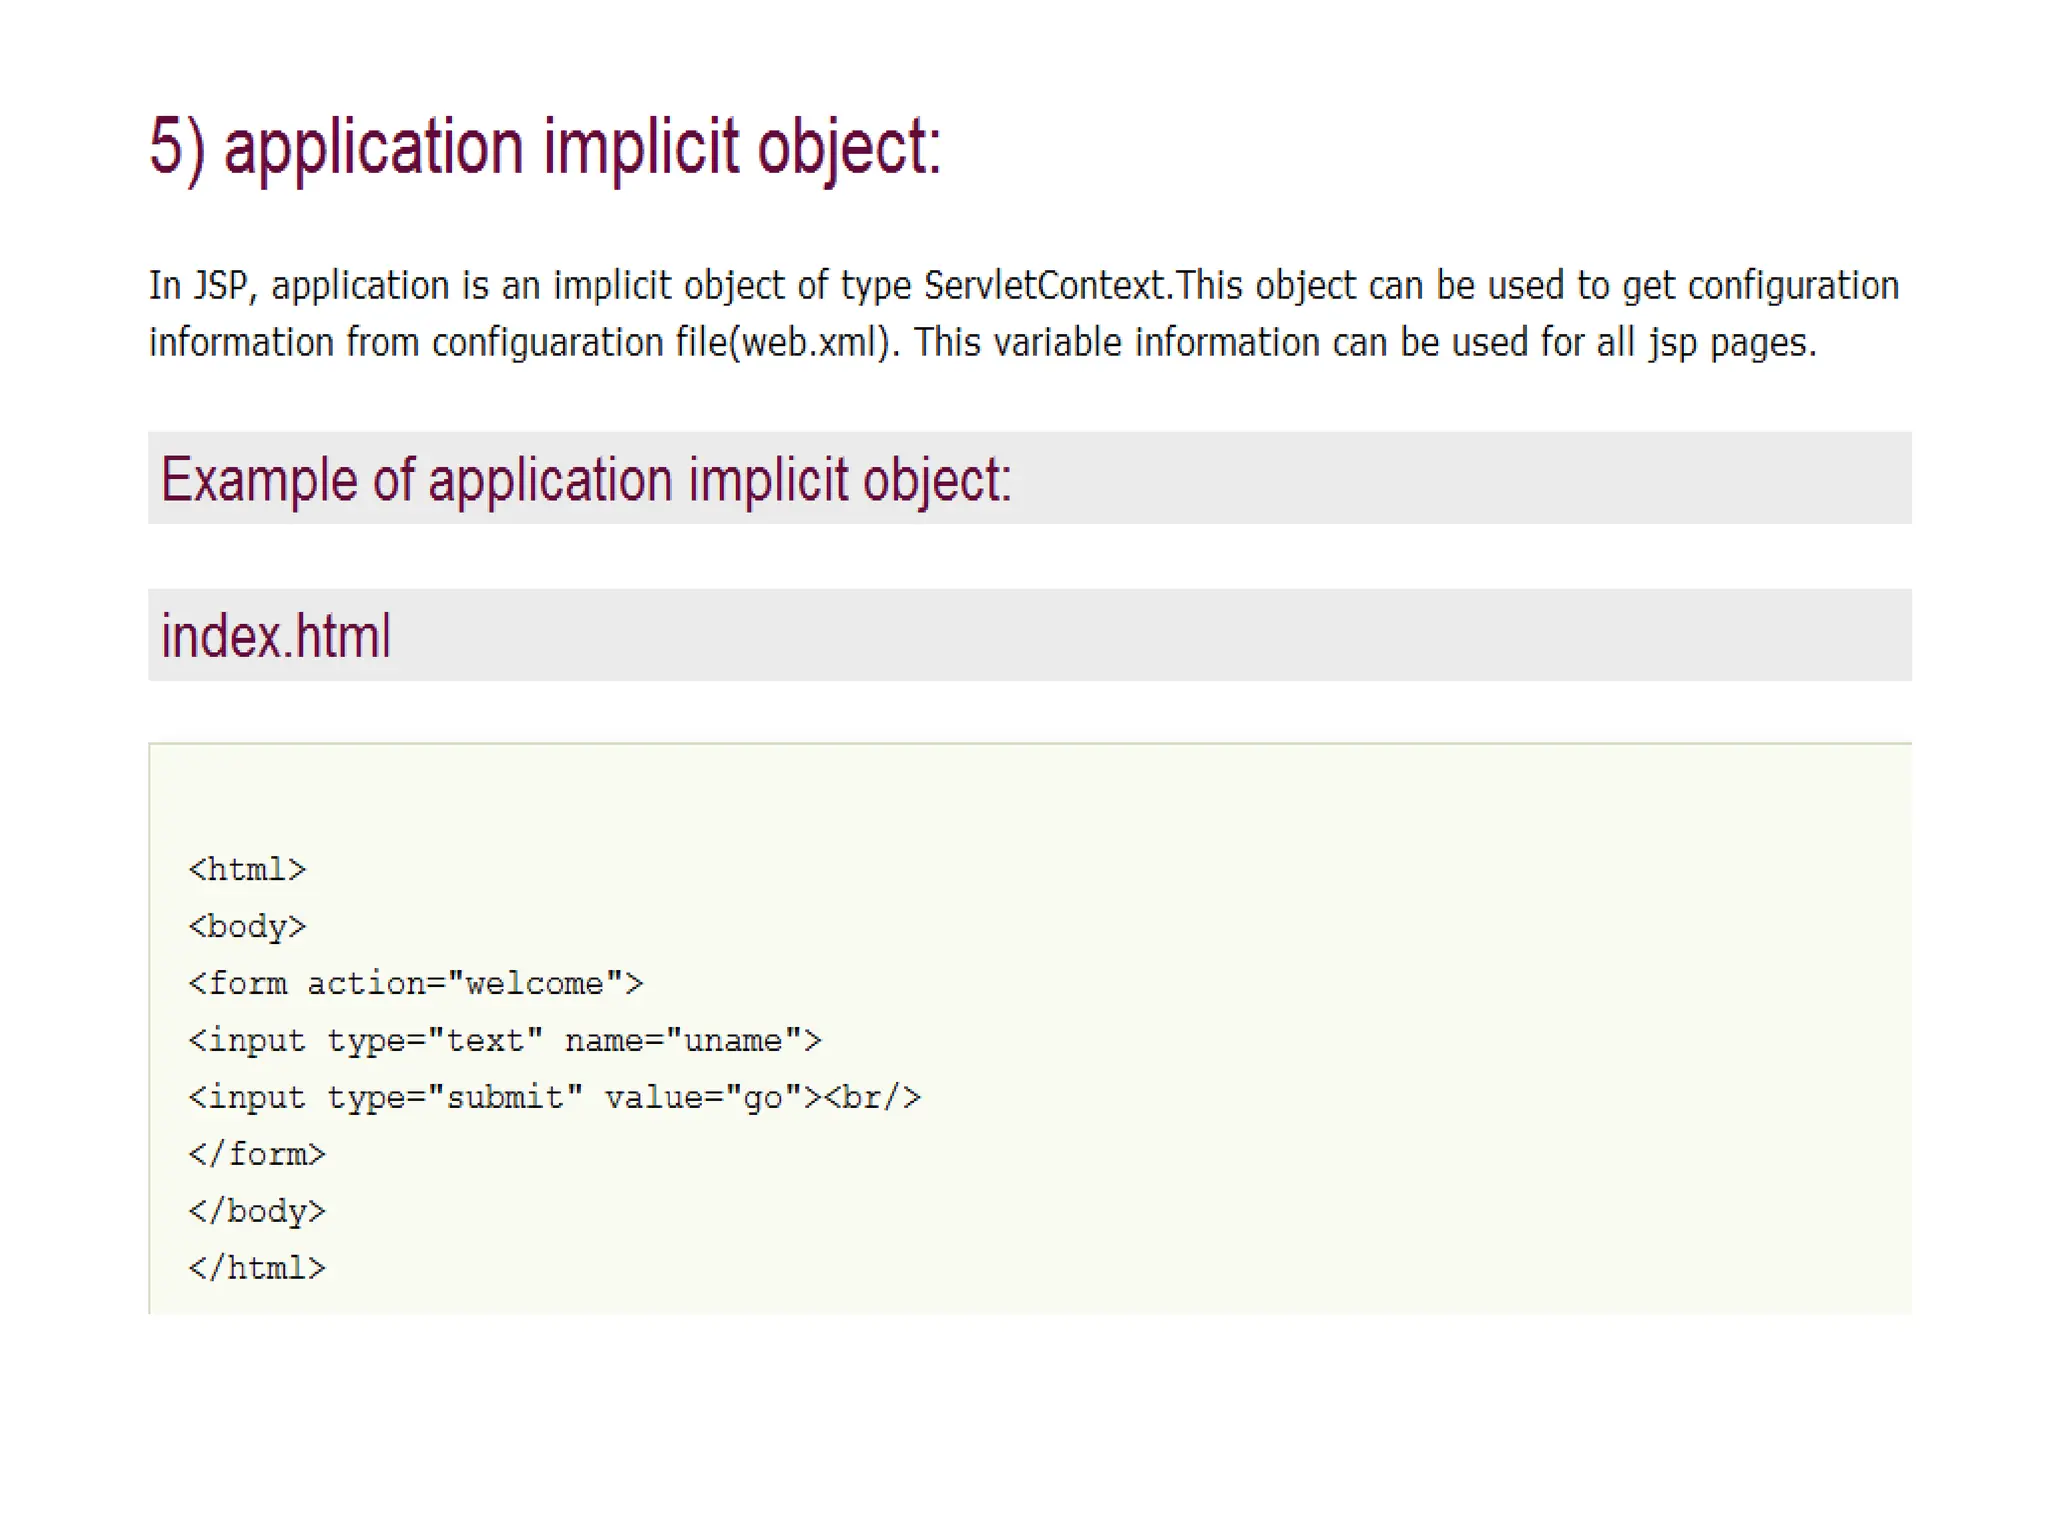Click the opening <body> code line

click(x=247, y=926)
